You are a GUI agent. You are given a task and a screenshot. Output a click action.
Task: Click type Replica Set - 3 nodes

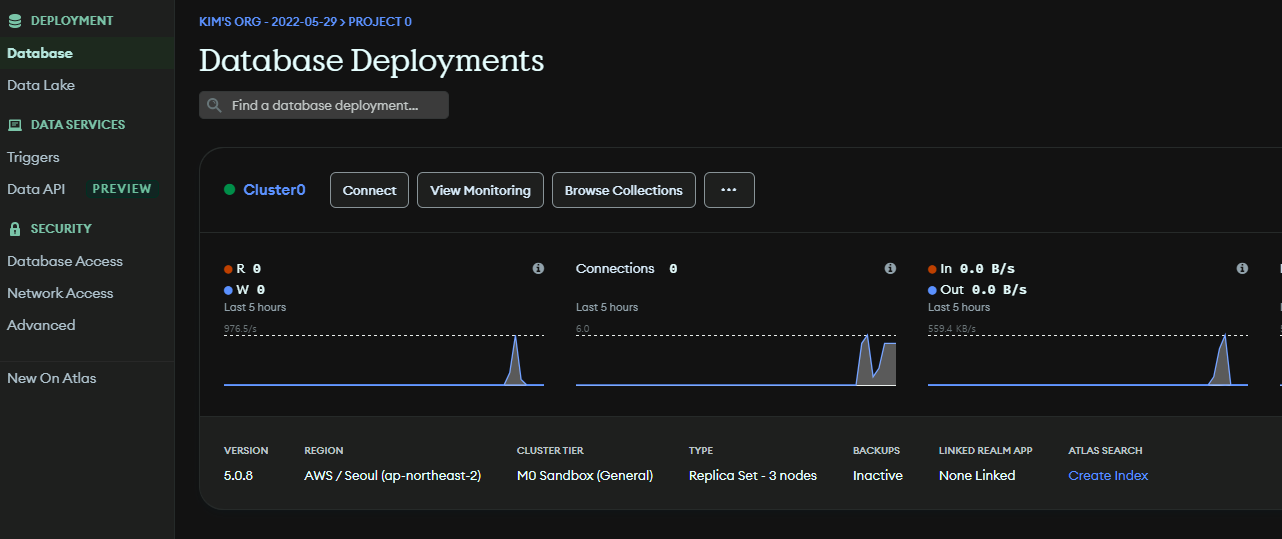coord(753,476)
